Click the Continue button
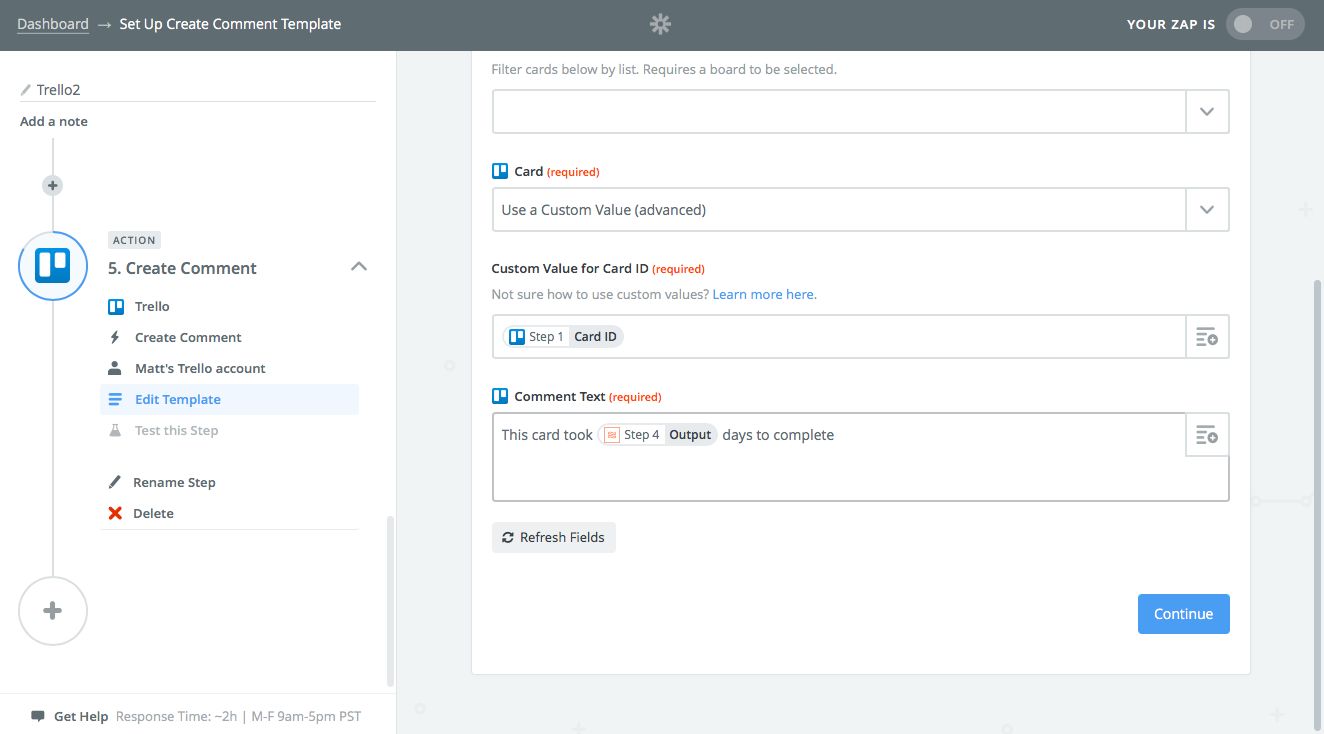Image resolution: width=1324 pixels, height=734 pixels. coord(1183,613)
